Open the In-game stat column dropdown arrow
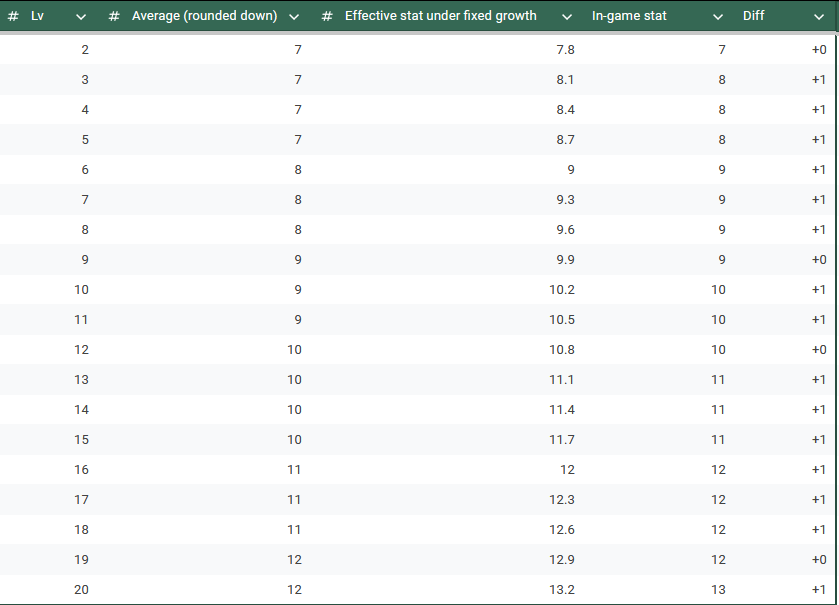839x605 pixels. (718, 17)
